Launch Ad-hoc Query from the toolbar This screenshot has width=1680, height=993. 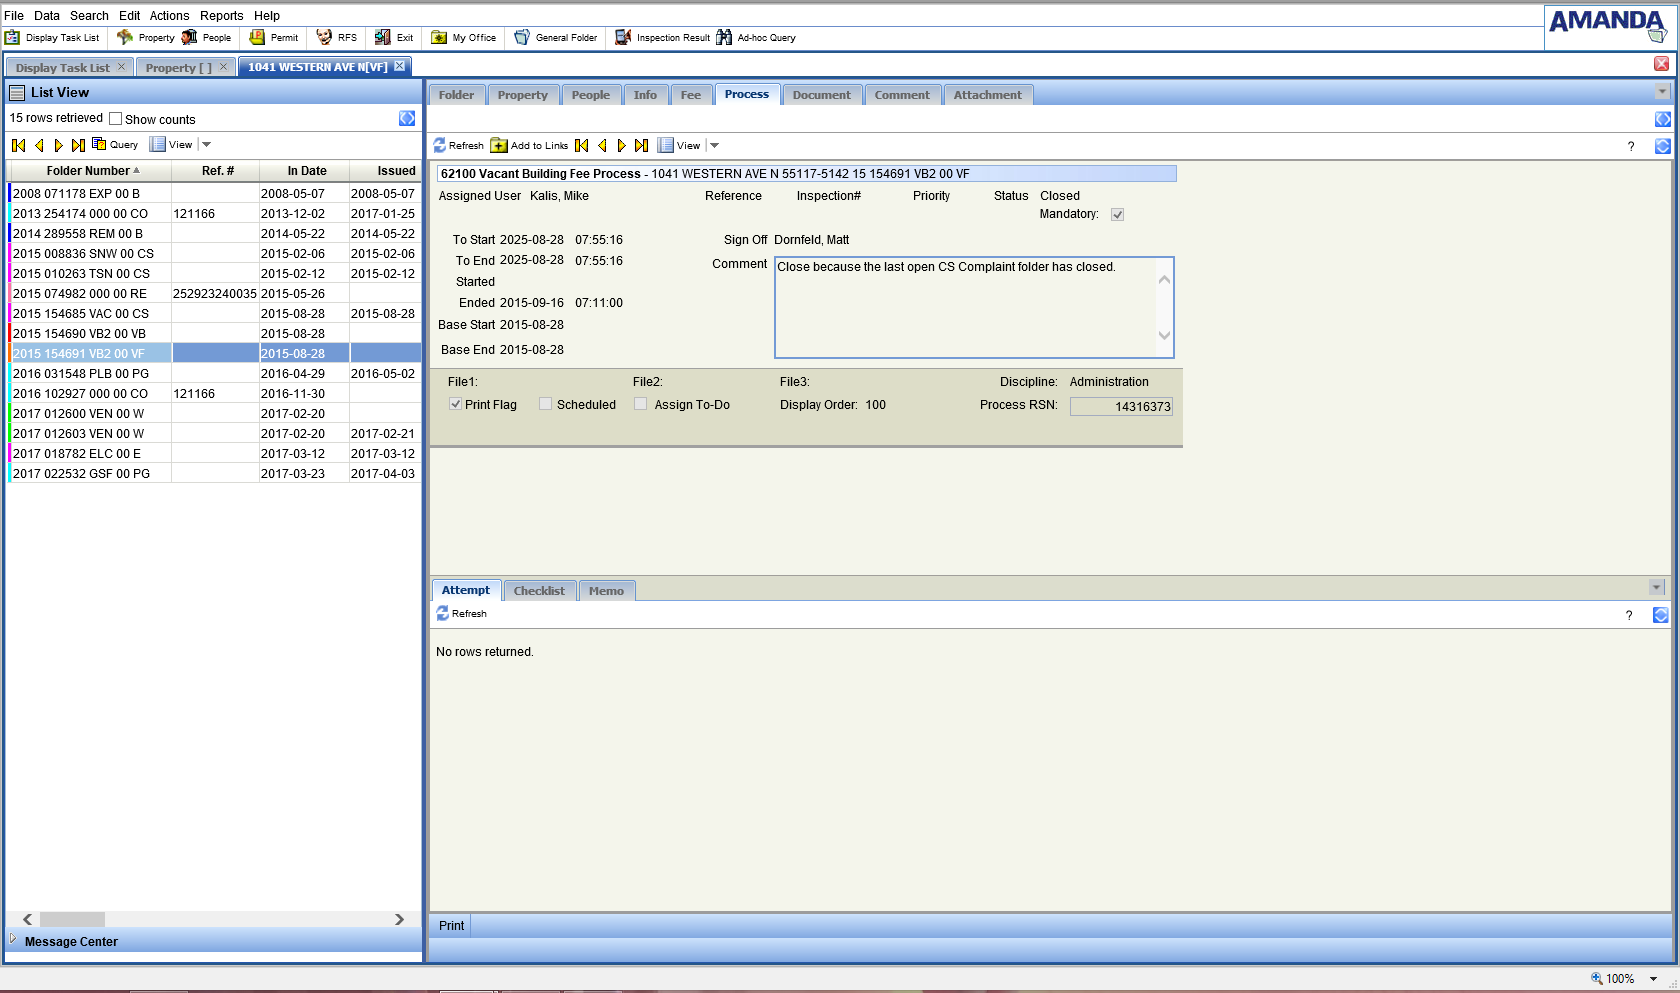pos(724,38)
